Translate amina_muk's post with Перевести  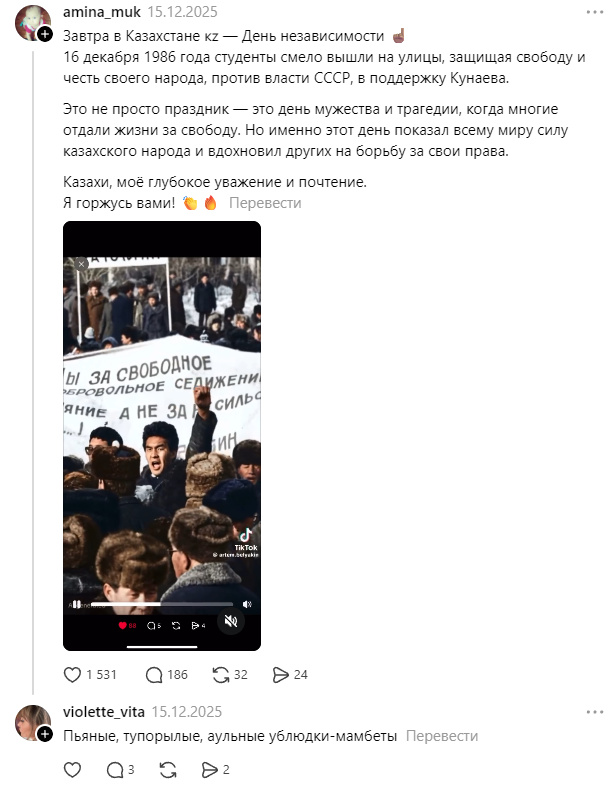(x=265, y=203)
